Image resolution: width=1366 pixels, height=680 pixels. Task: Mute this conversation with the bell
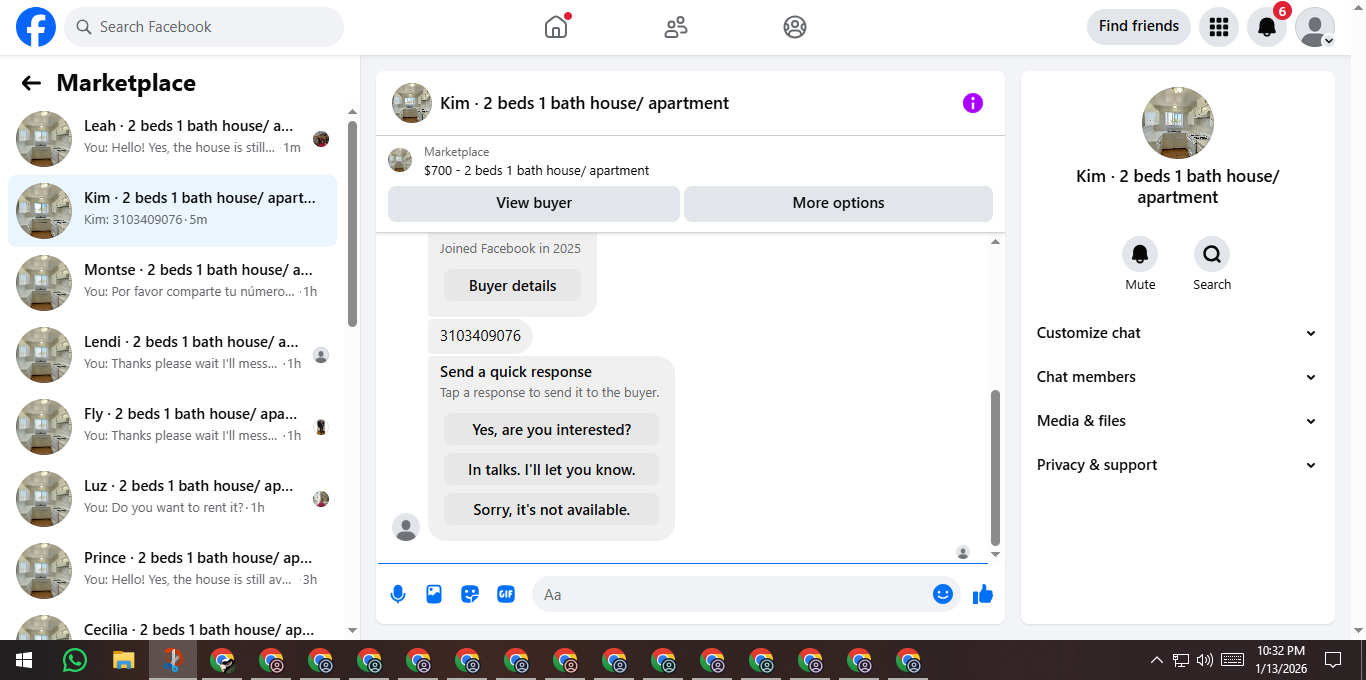[1140, 255]
